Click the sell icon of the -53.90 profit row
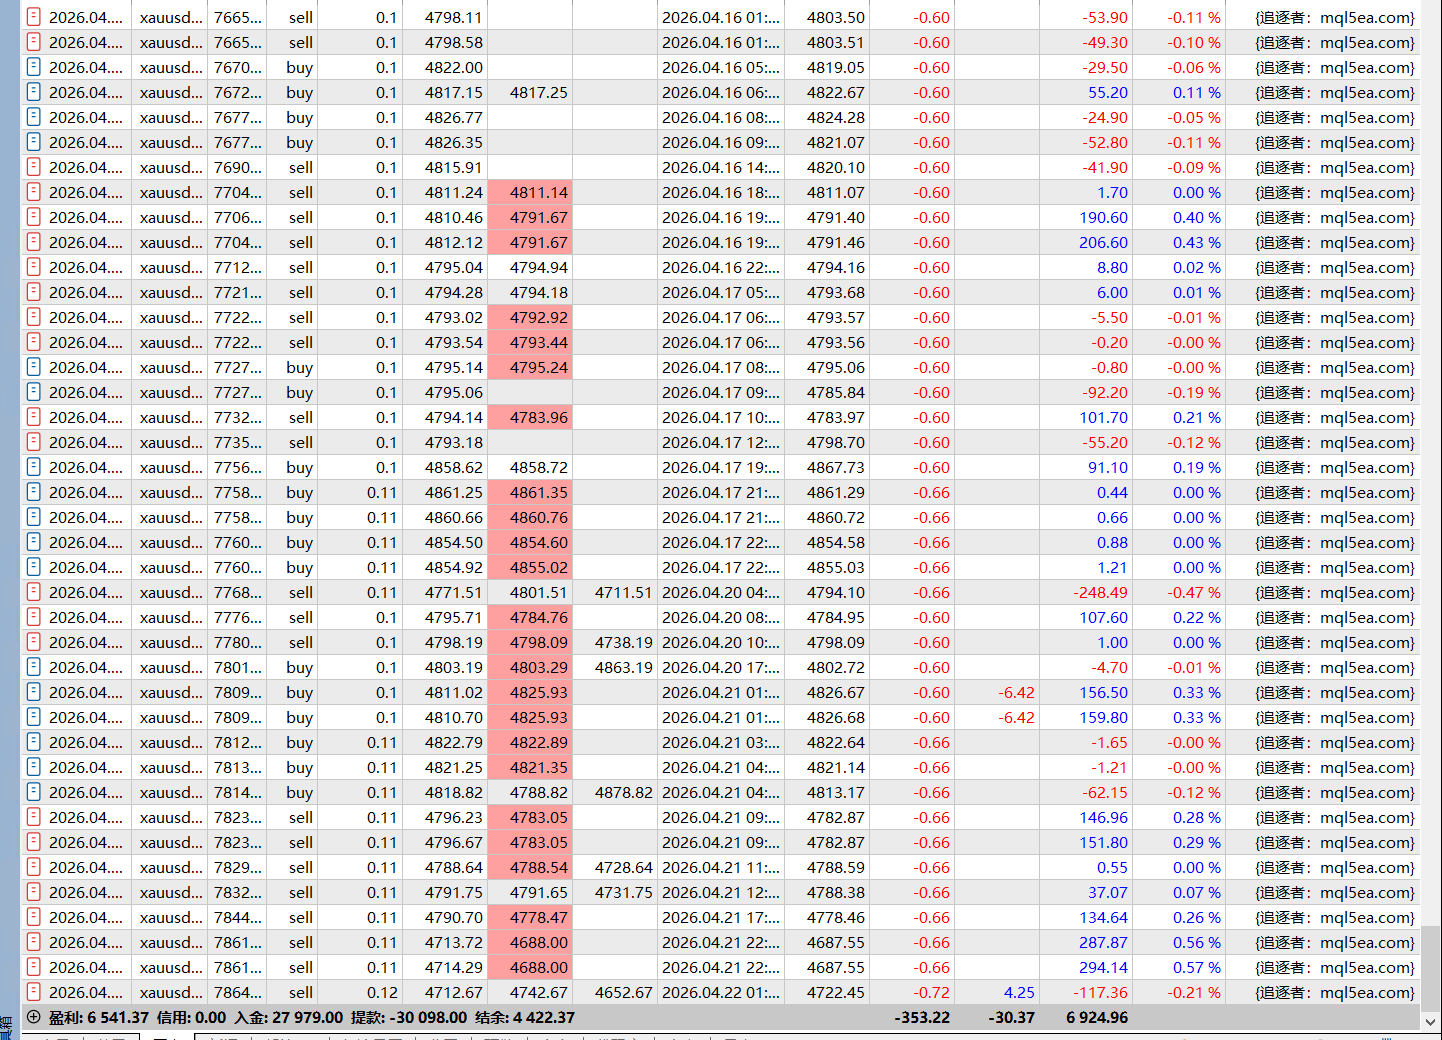Screen dimensions: 1442x1040 pos(33,17)
